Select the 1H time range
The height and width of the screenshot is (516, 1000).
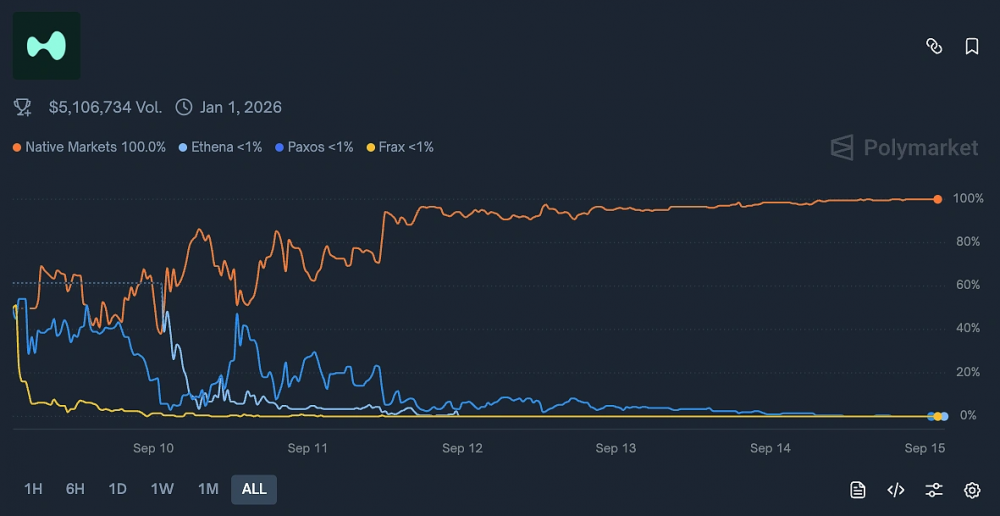[x=33, y=489]
